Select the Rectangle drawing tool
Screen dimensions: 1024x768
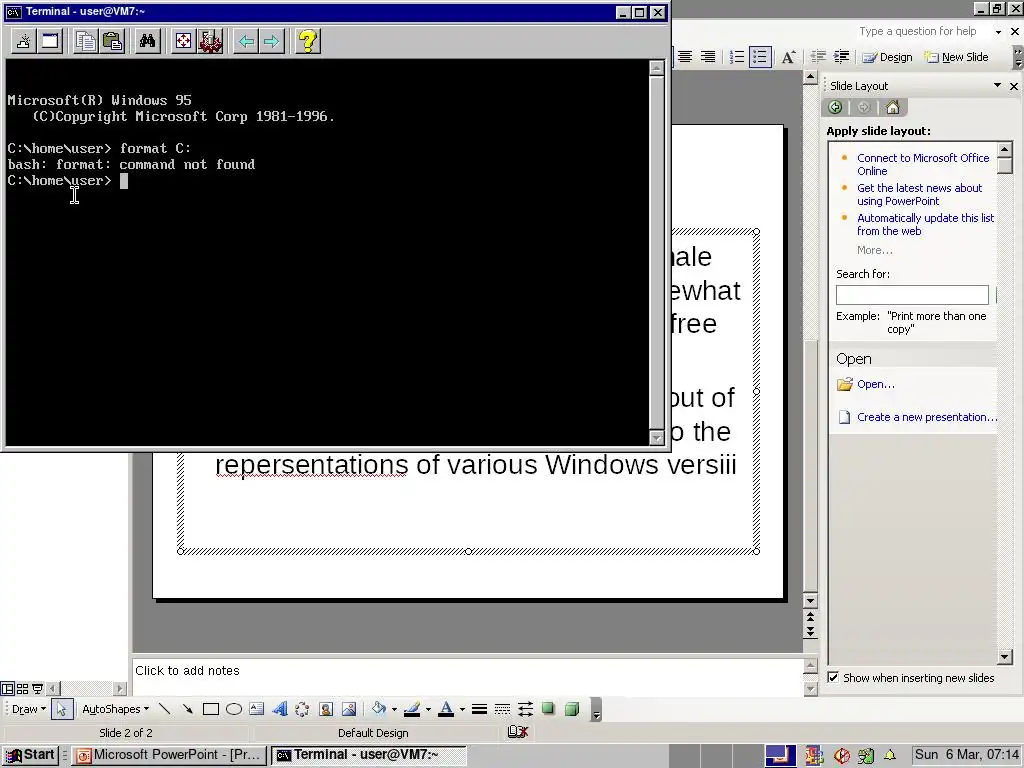(x=210, y=709)
